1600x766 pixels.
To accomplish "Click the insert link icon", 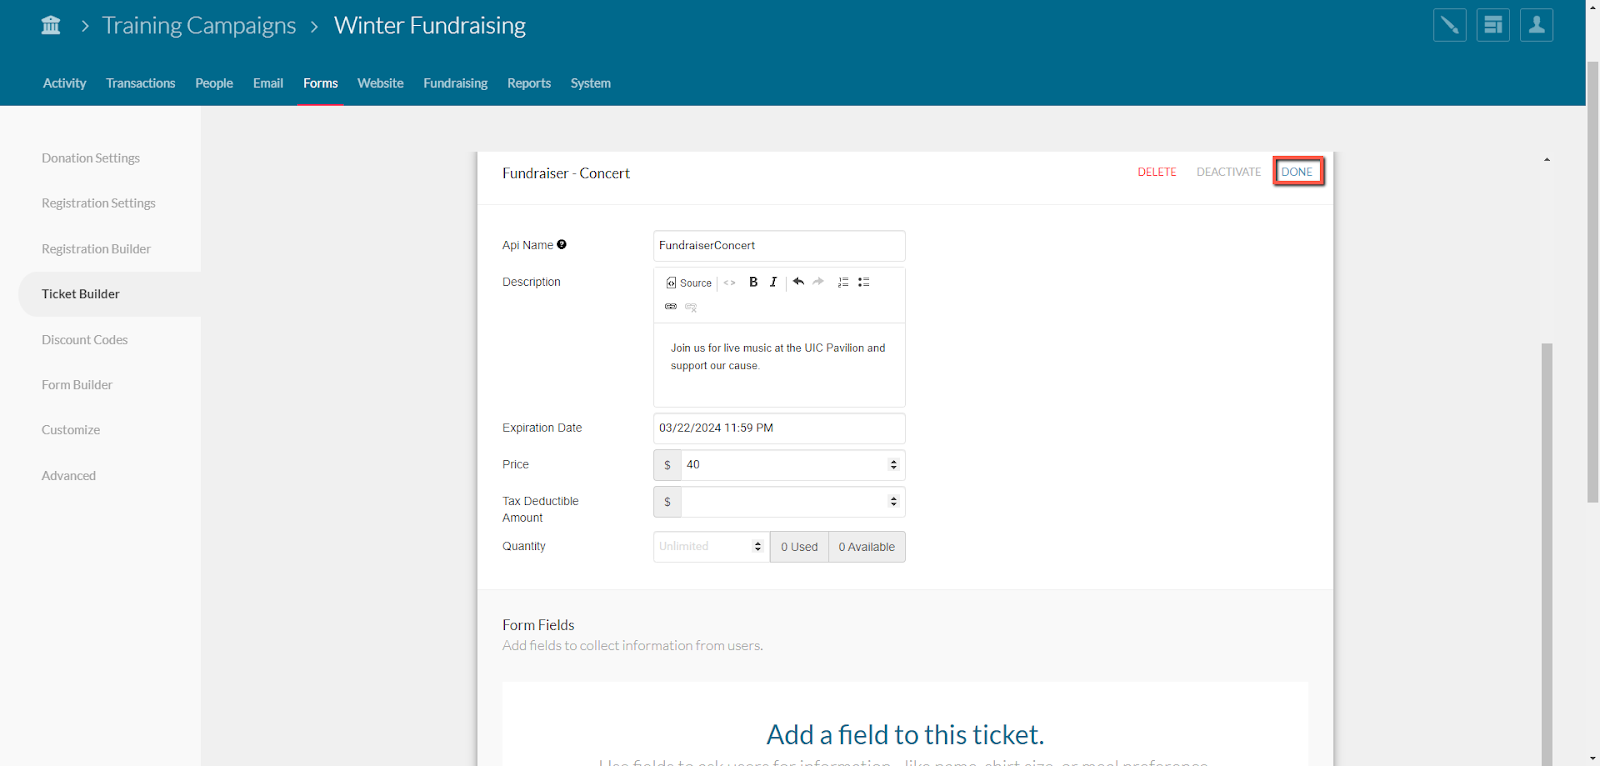I will click(x=671, y=306).
